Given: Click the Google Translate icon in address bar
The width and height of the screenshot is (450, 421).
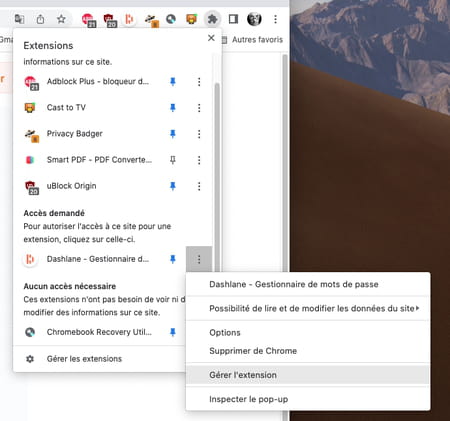Looking at the screenshot, I should [19, 19].
